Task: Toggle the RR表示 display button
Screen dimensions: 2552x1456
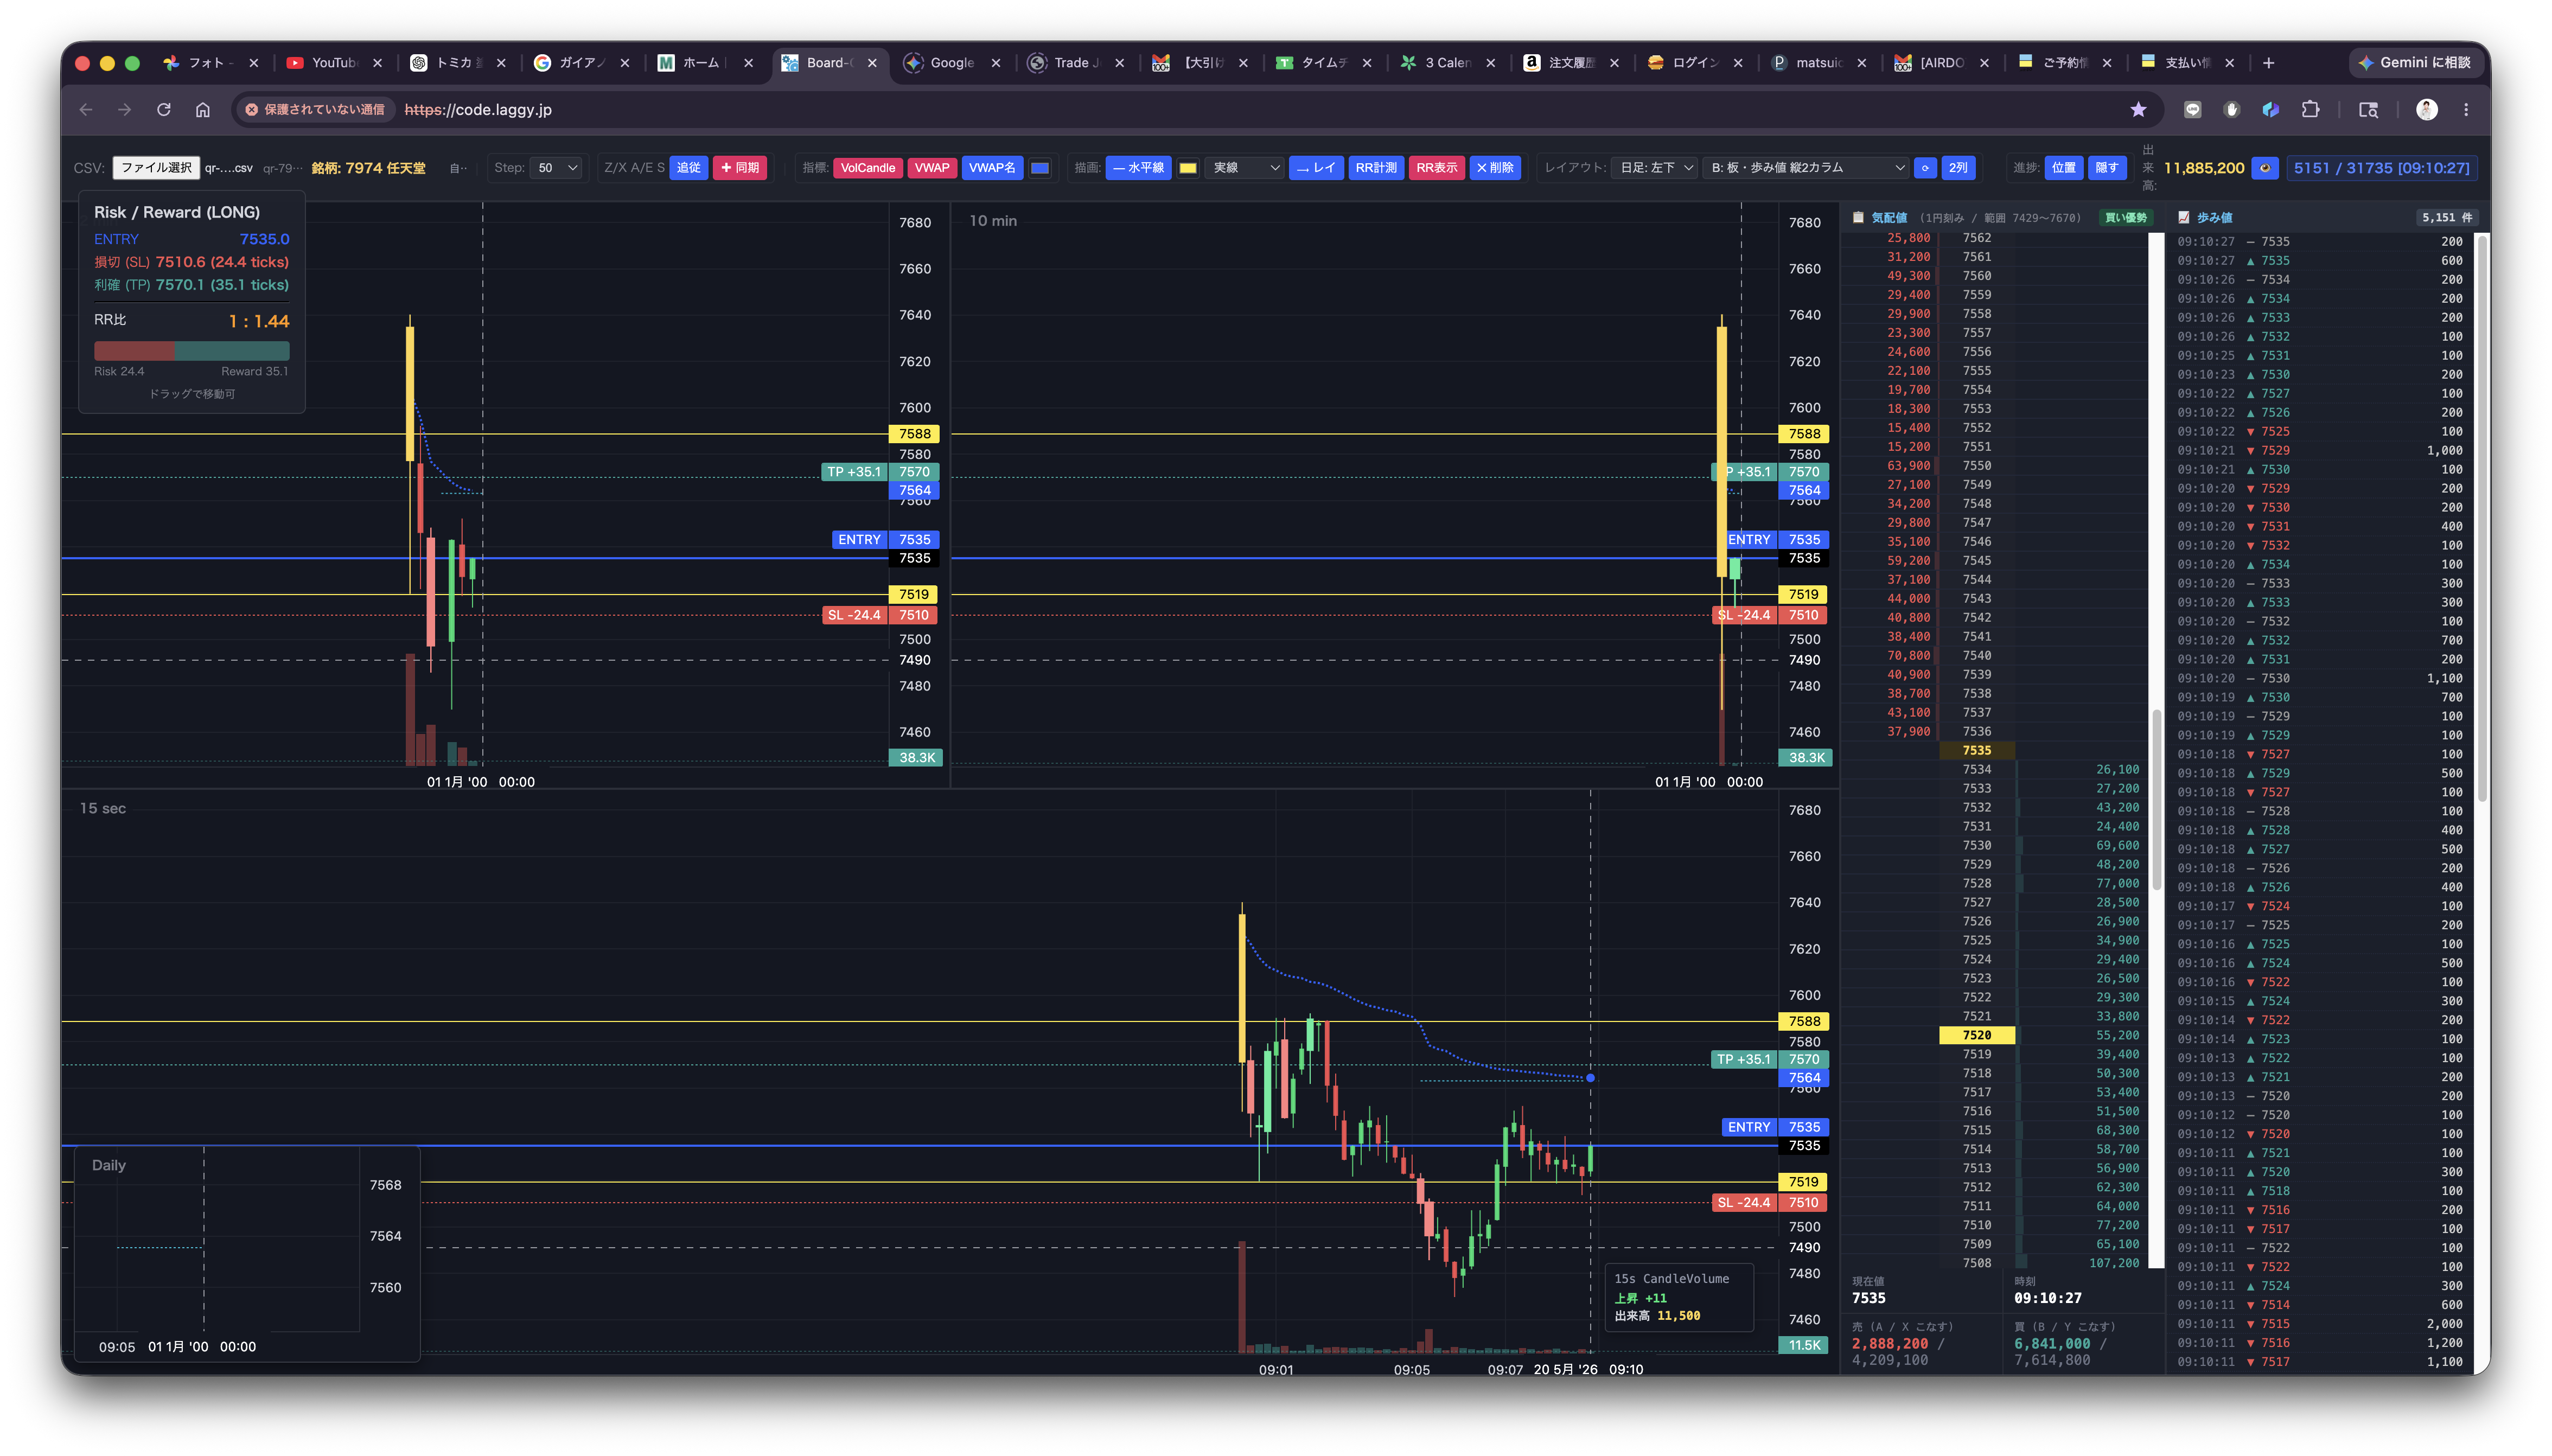Action: 1436,168
